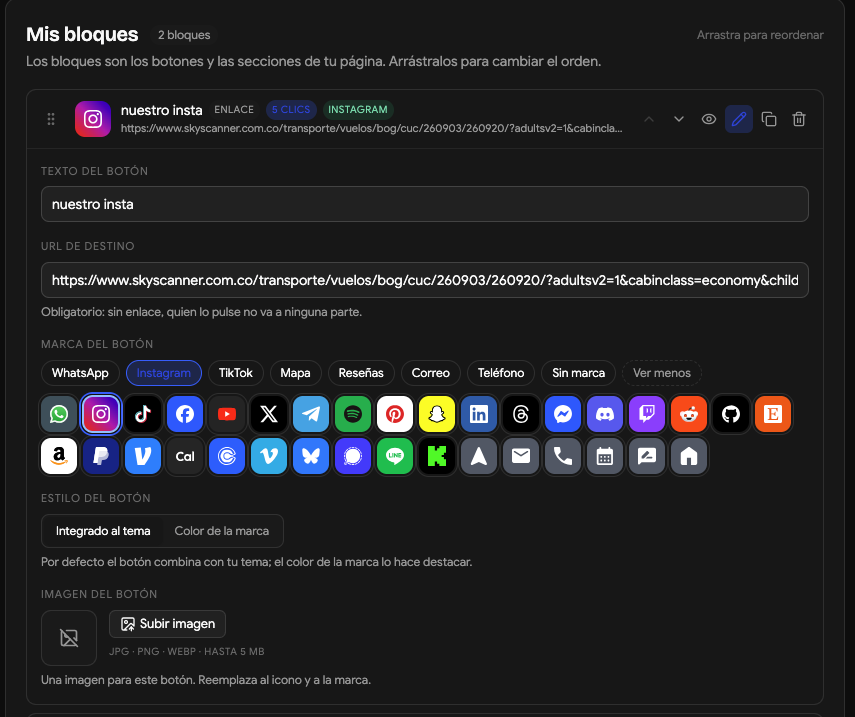Choose the Calendly brand icon
The image size is (855, 717).
pyautogui.click(x=227, y=456)
